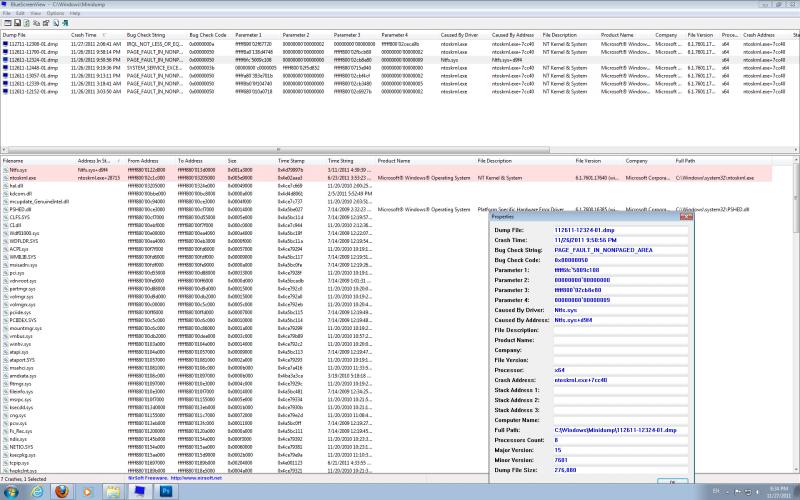Click Full Path field in Properties dialog
This screenshot has height=500, width=800.
click(x=620, y=430)
